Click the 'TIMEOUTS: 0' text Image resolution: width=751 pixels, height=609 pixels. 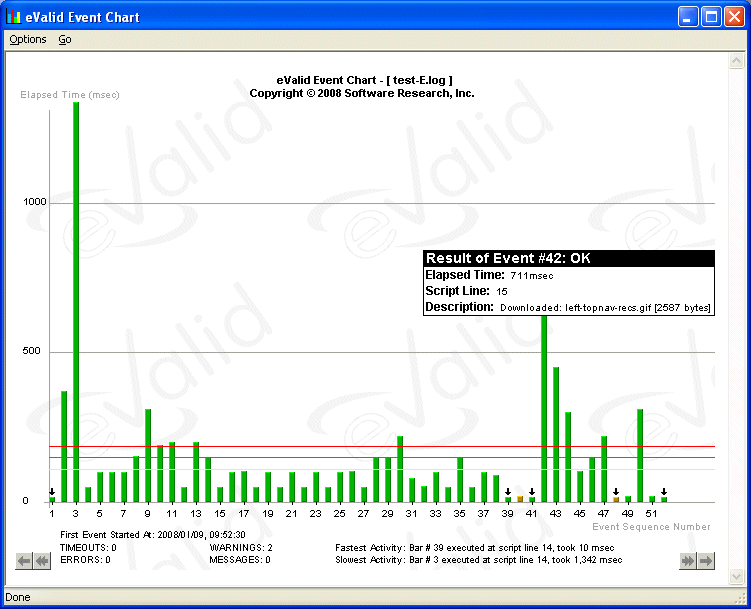coord(88,547)
